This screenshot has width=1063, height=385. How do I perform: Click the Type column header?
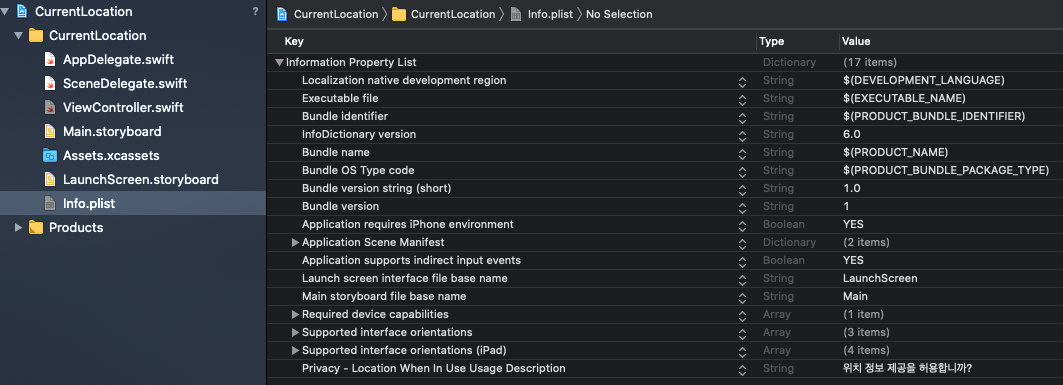[771, 41]
